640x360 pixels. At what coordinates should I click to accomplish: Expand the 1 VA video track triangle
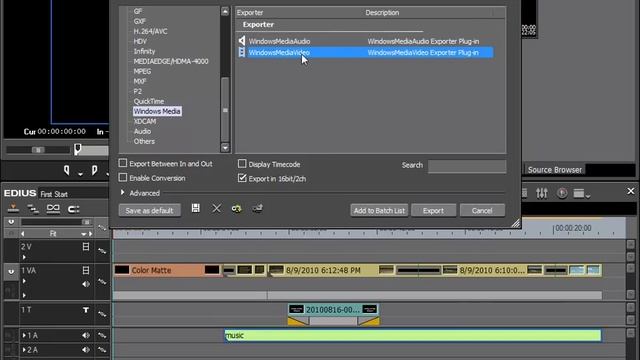(x=24, y=281)
